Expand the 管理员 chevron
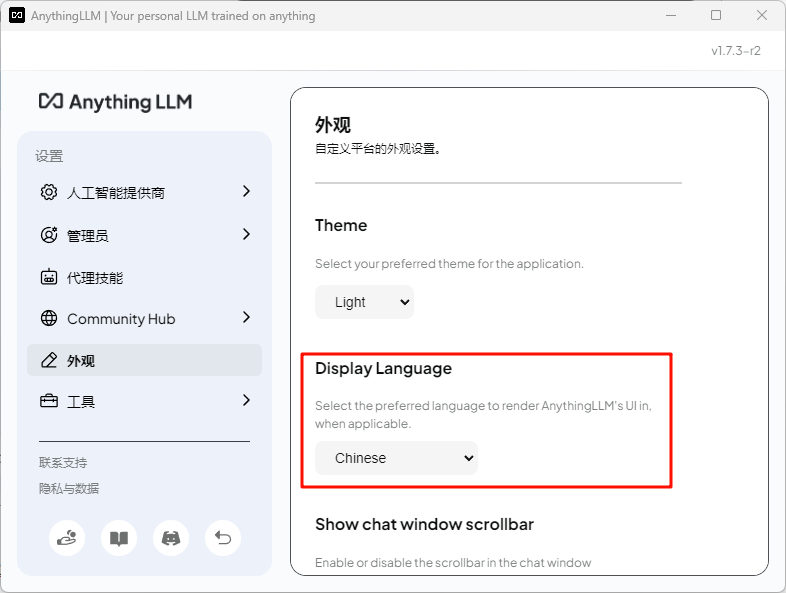786x593 pixels. (x=246, y=234)
